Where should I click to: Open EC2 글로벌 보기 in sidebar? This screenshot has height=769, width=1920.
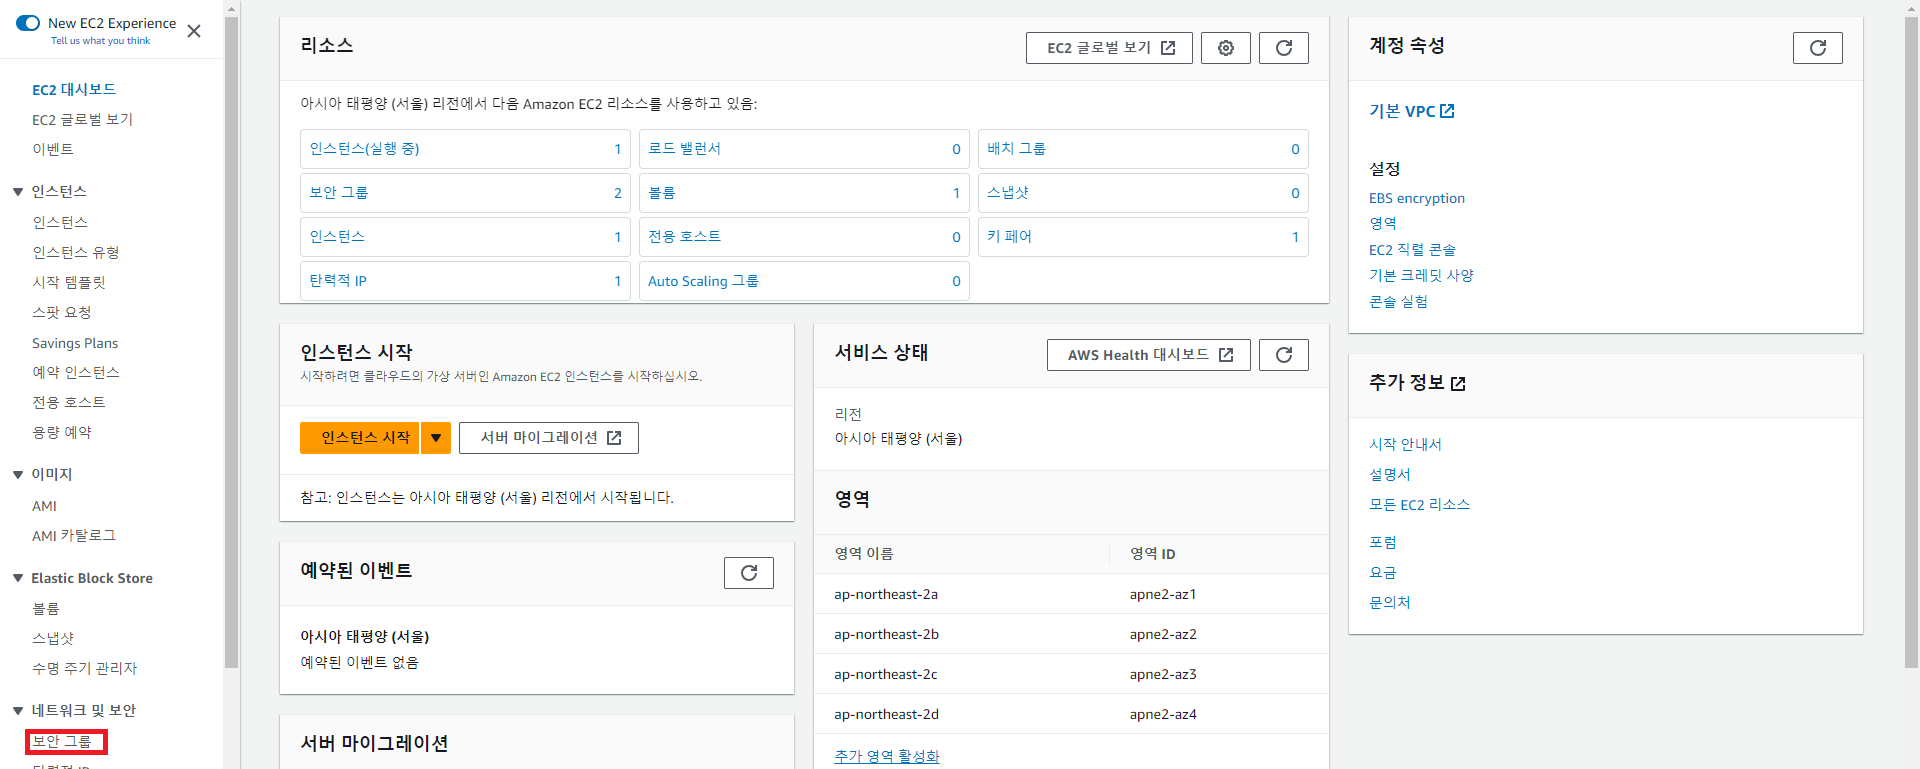(82, 119)
